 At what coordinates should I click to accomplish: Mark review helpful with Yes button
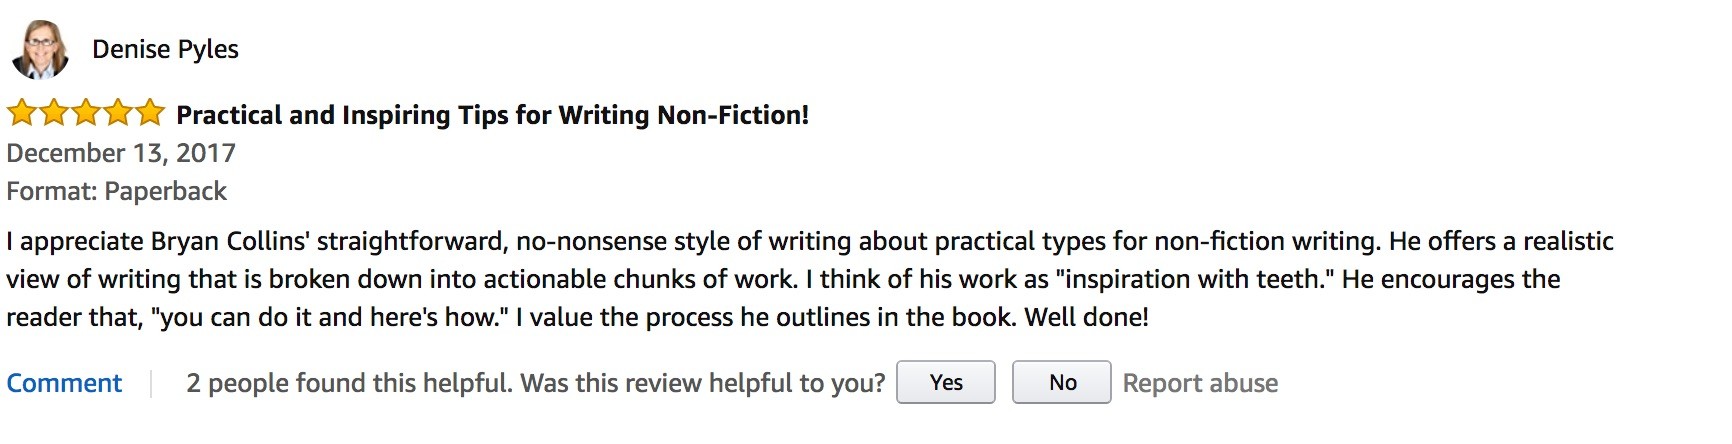946,382
